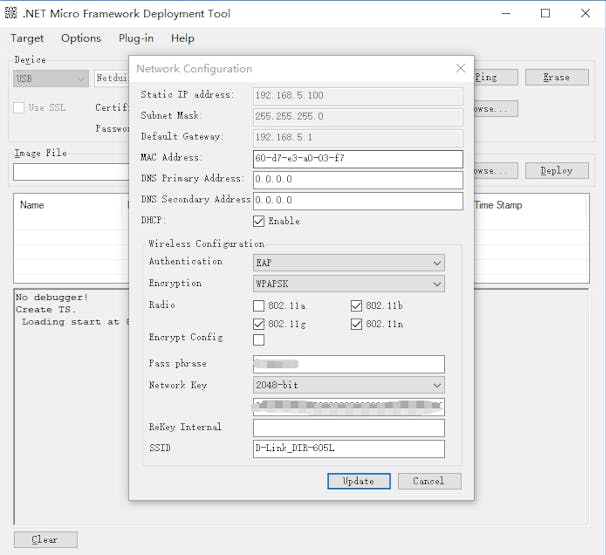Click the SSID field
606x555 pixels.
[349, 449]
